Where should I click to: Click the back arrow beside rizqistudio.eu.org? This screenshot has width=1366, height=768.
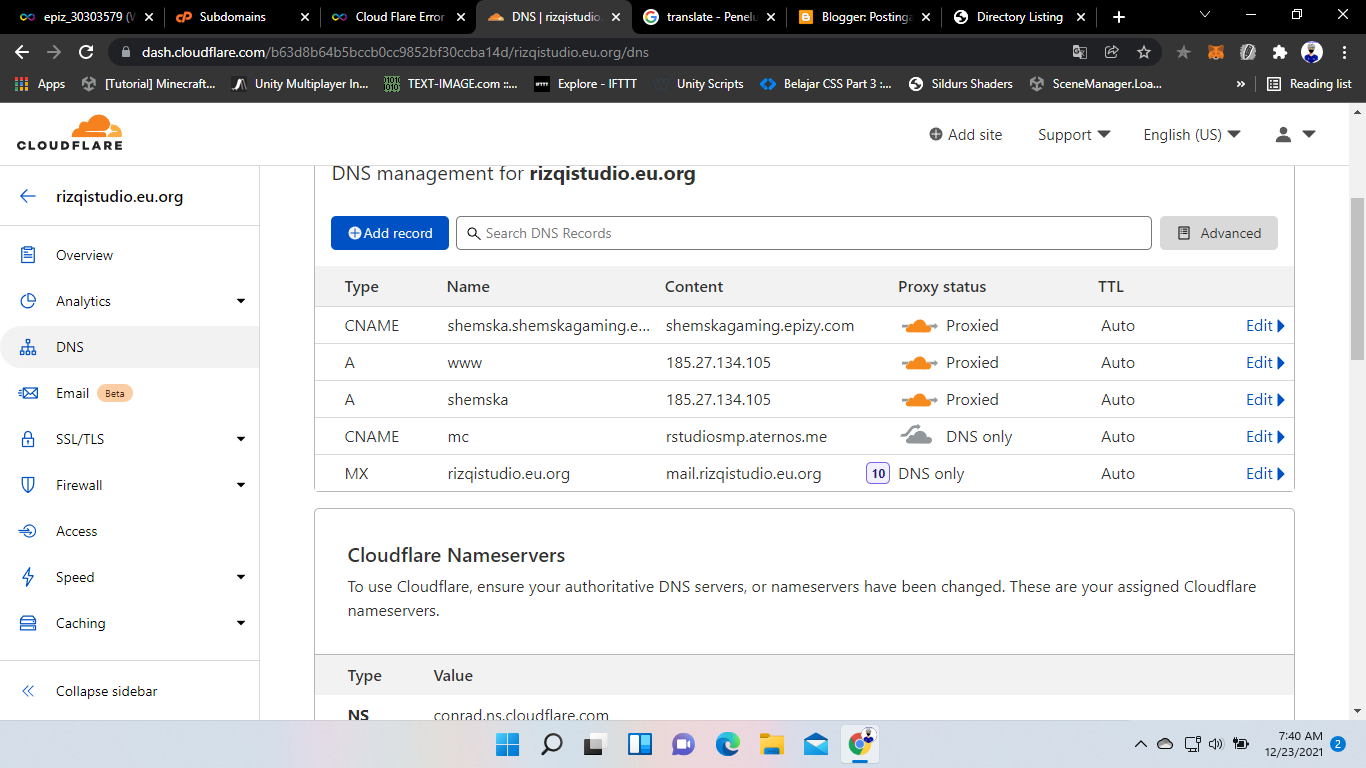(x=28, y=197)
